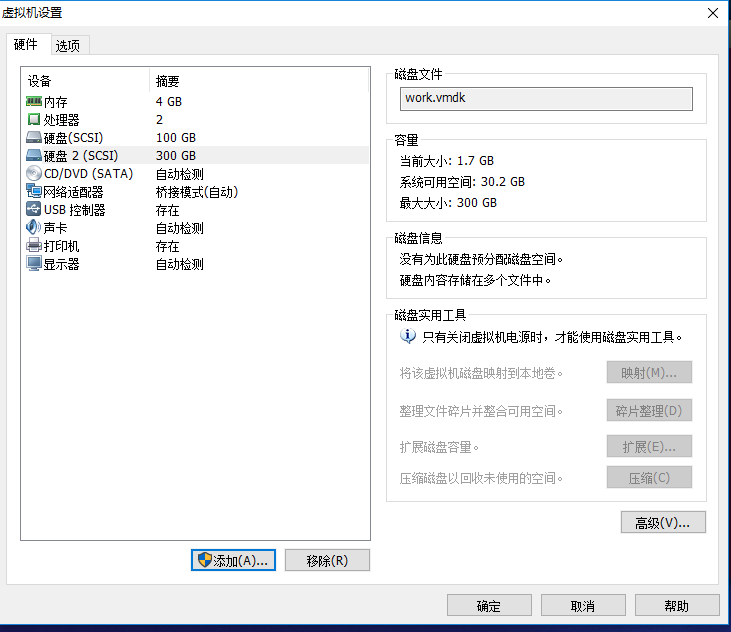Select the 处理器 row label

point(62,120)
